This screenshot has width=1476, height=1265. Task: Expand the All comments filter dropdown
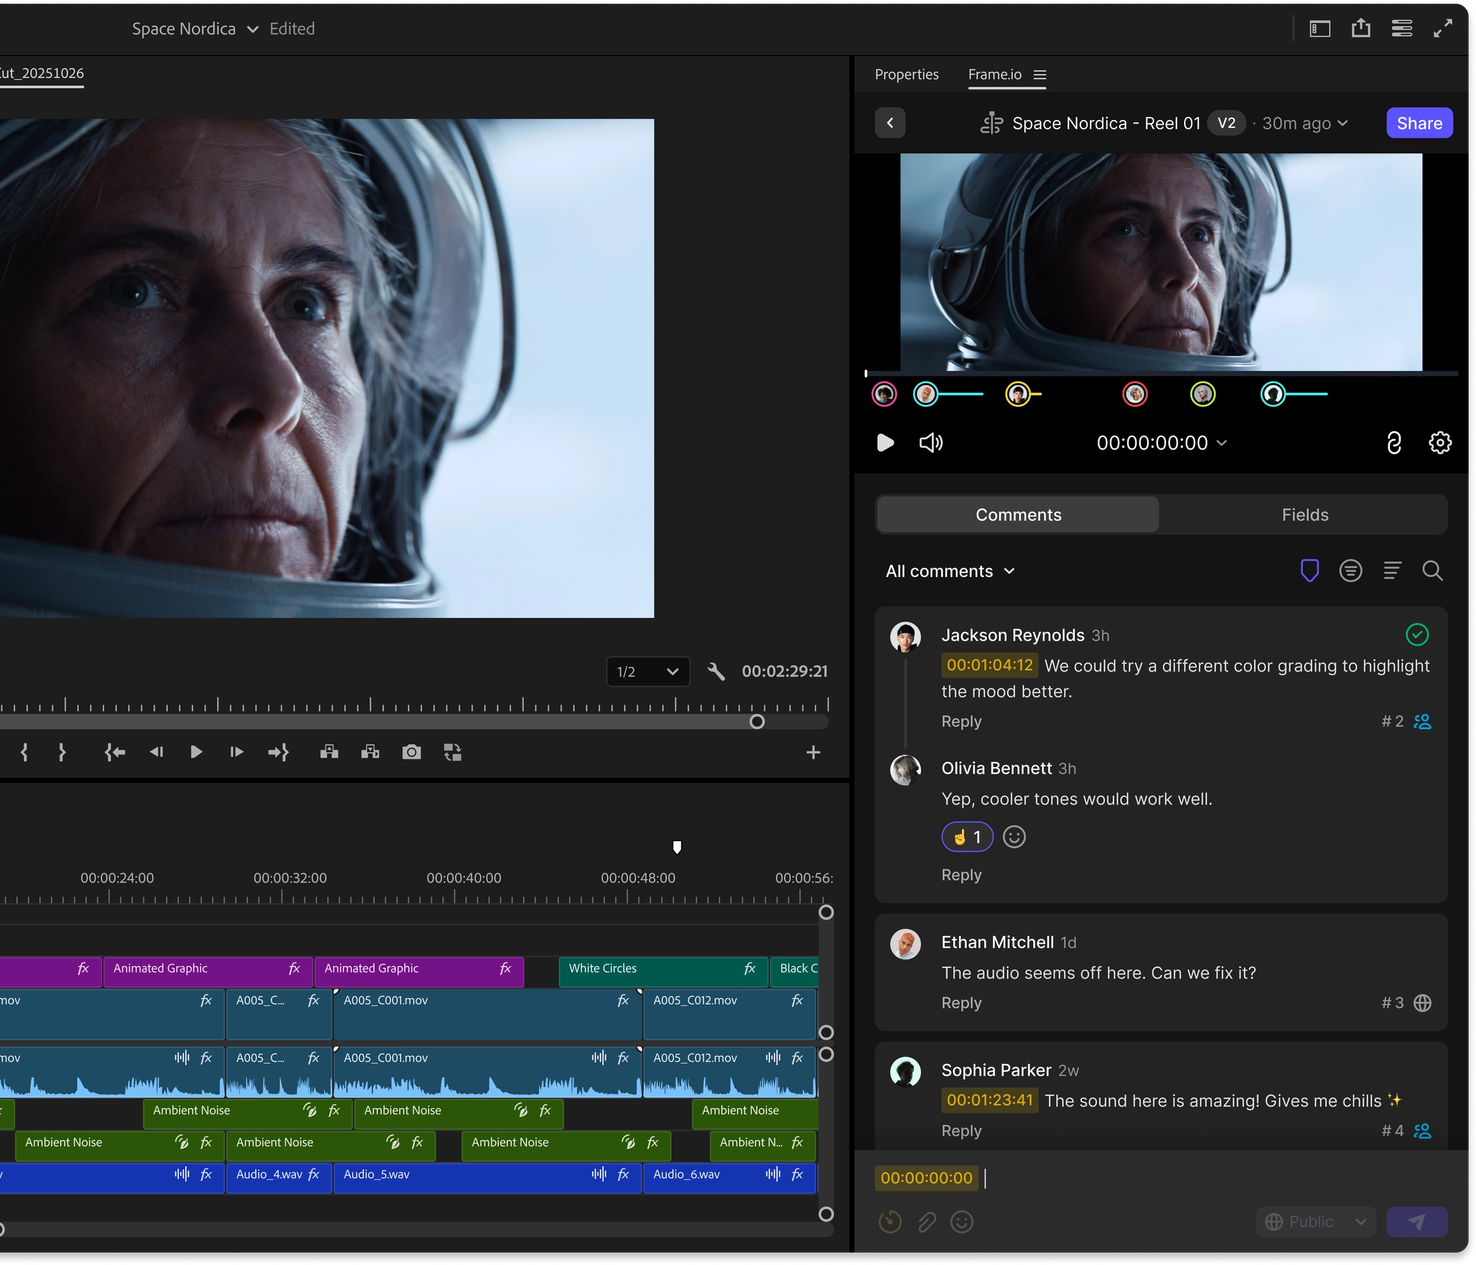click(950, 571)
